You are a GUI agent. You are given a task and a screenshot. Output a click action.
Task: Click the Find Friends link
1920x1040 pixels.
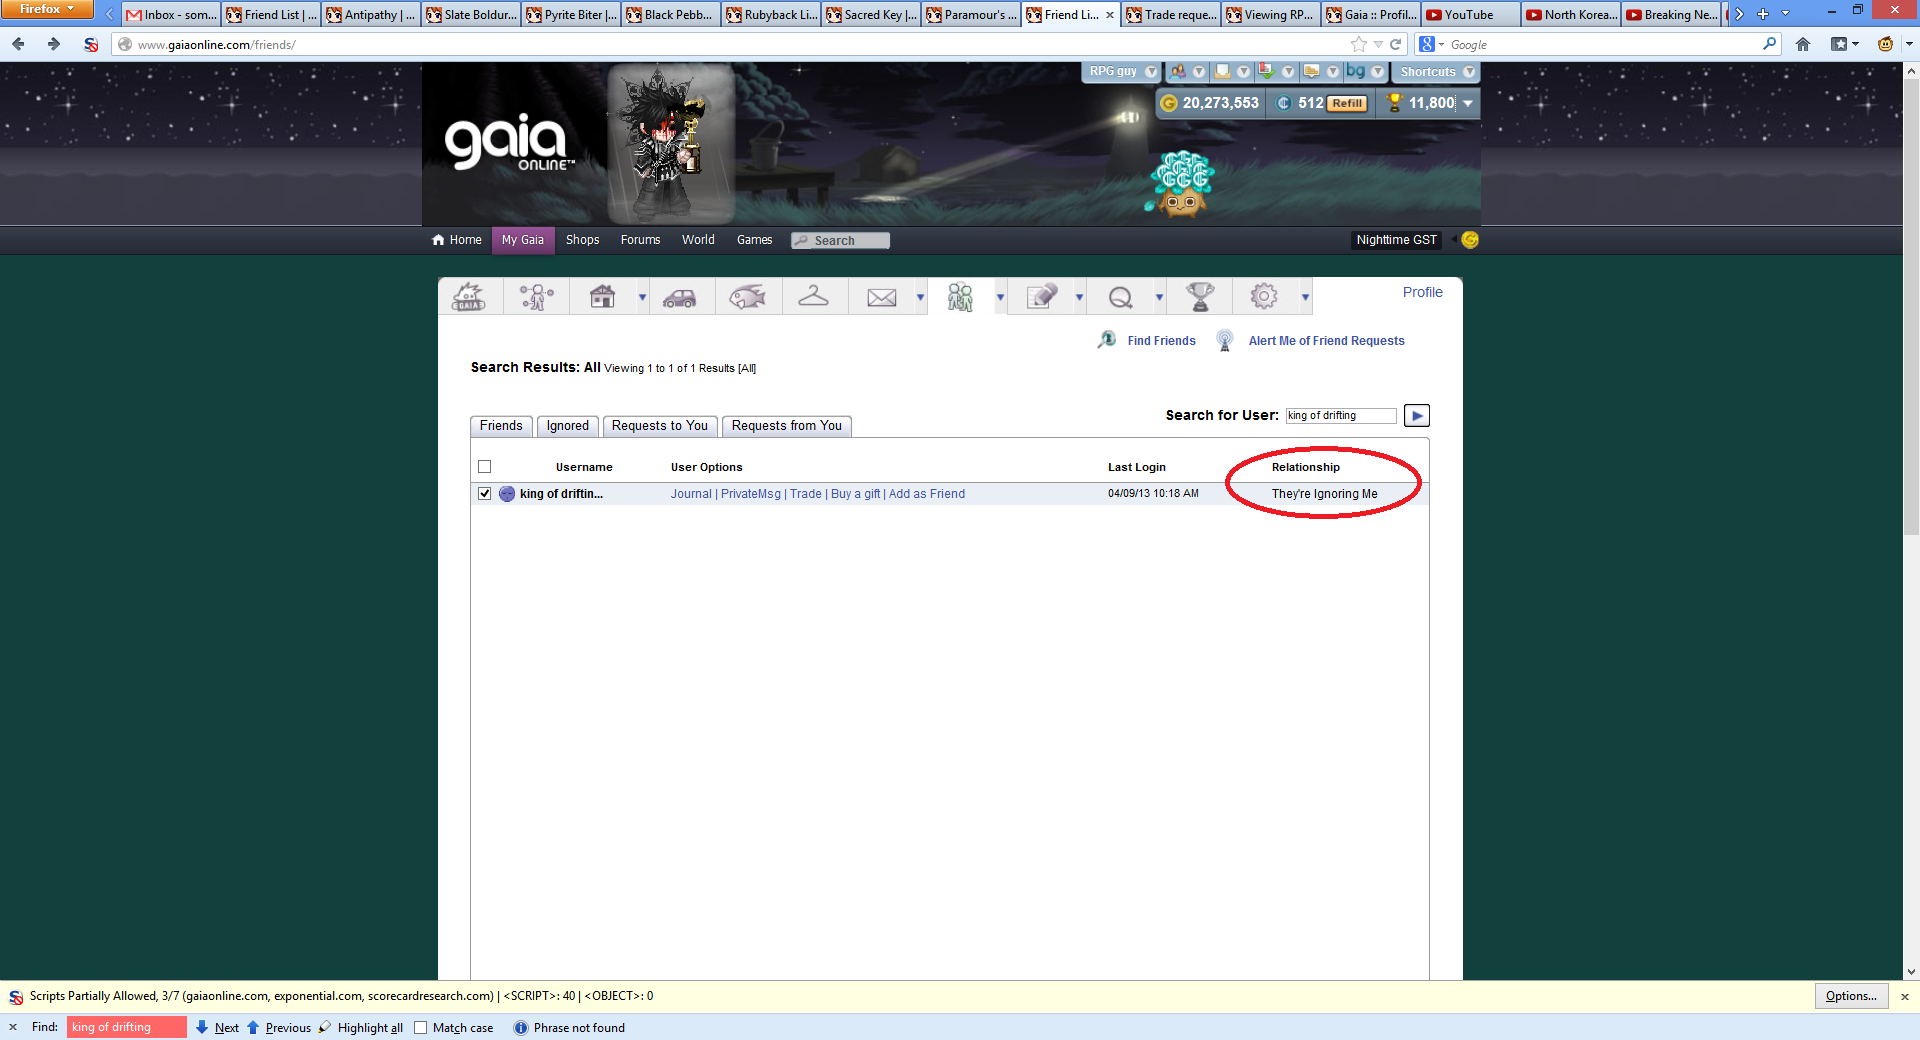coord(1161,341)
